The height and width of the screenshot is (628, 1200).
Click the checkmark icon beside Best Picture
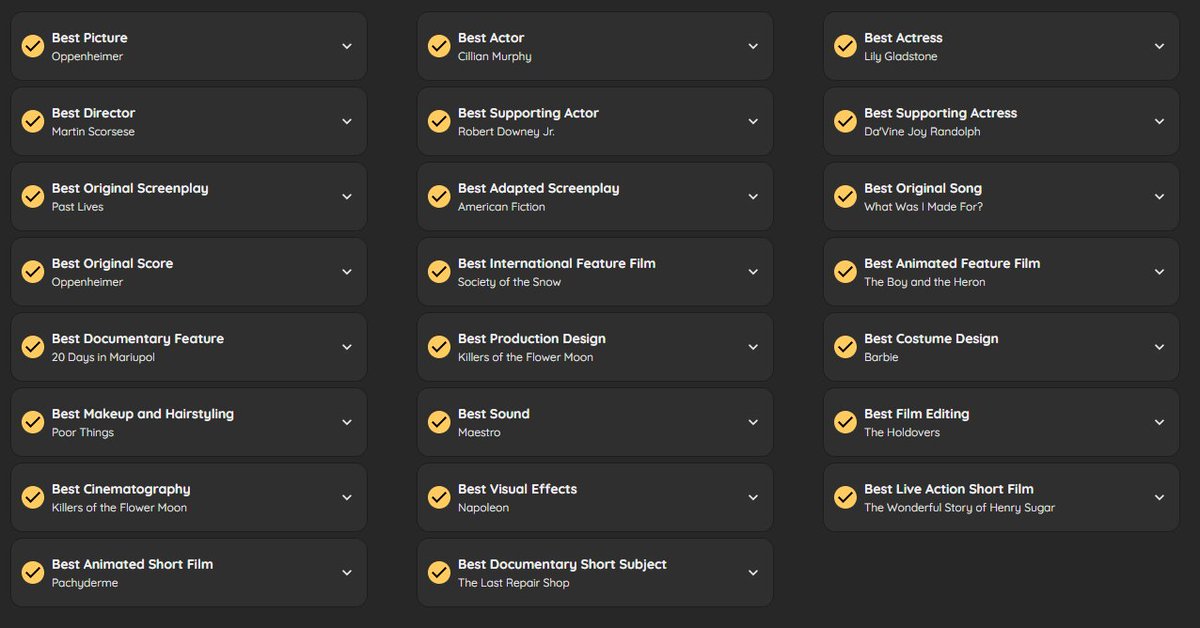tap(33, 46)
